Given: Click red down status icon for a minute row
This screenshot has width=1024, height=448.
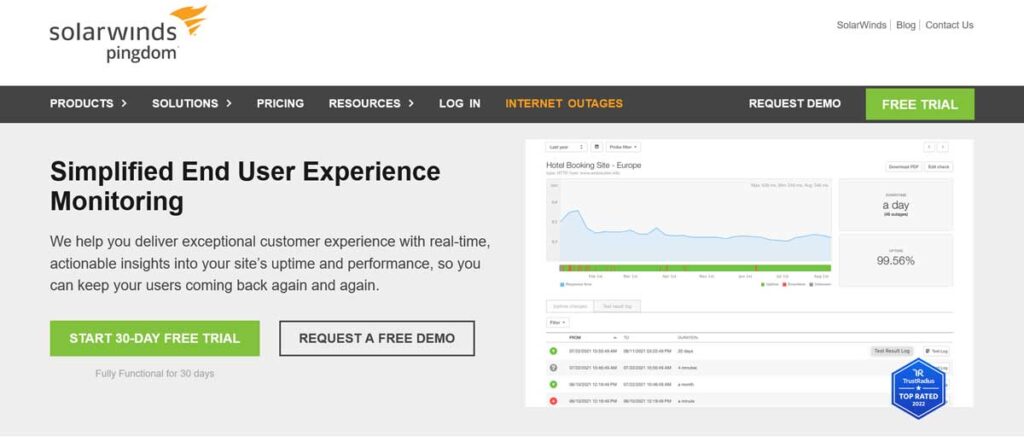Looking at the screenshot, I should tap(554, 401).
